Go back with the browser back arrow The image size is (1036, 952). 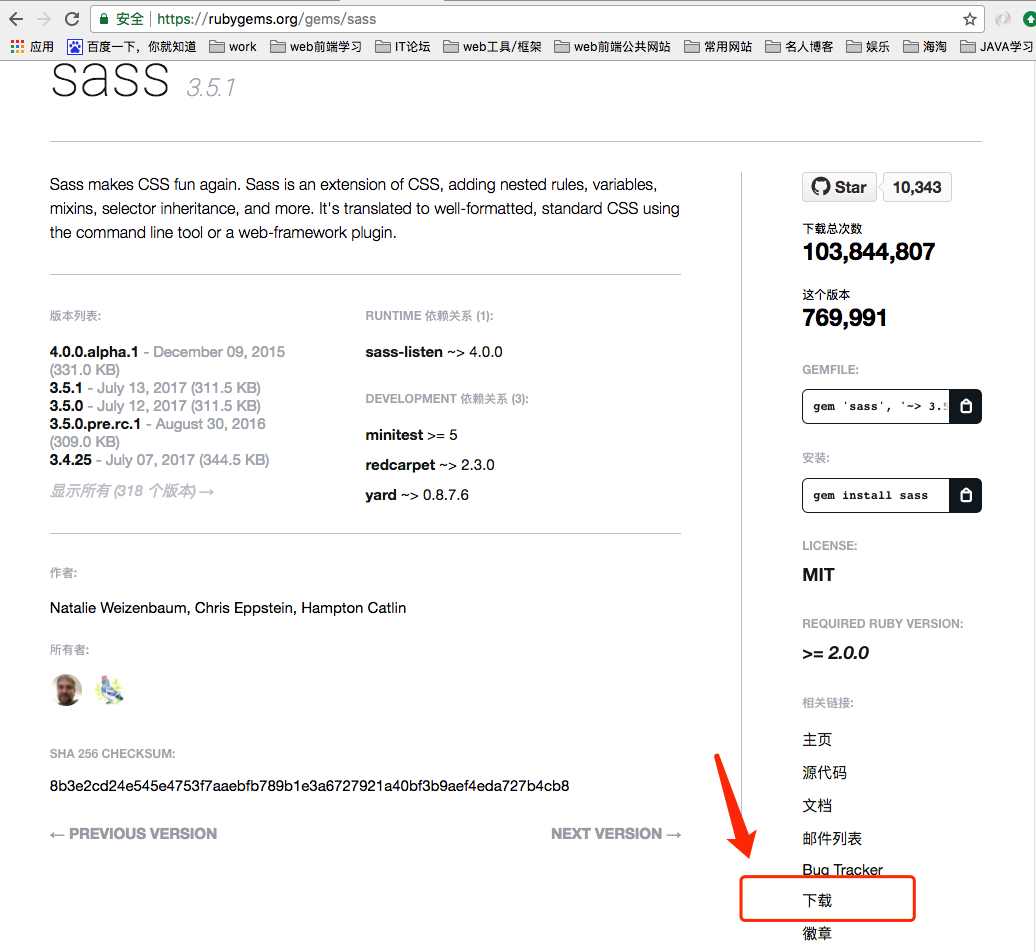[x=17, y=19]
